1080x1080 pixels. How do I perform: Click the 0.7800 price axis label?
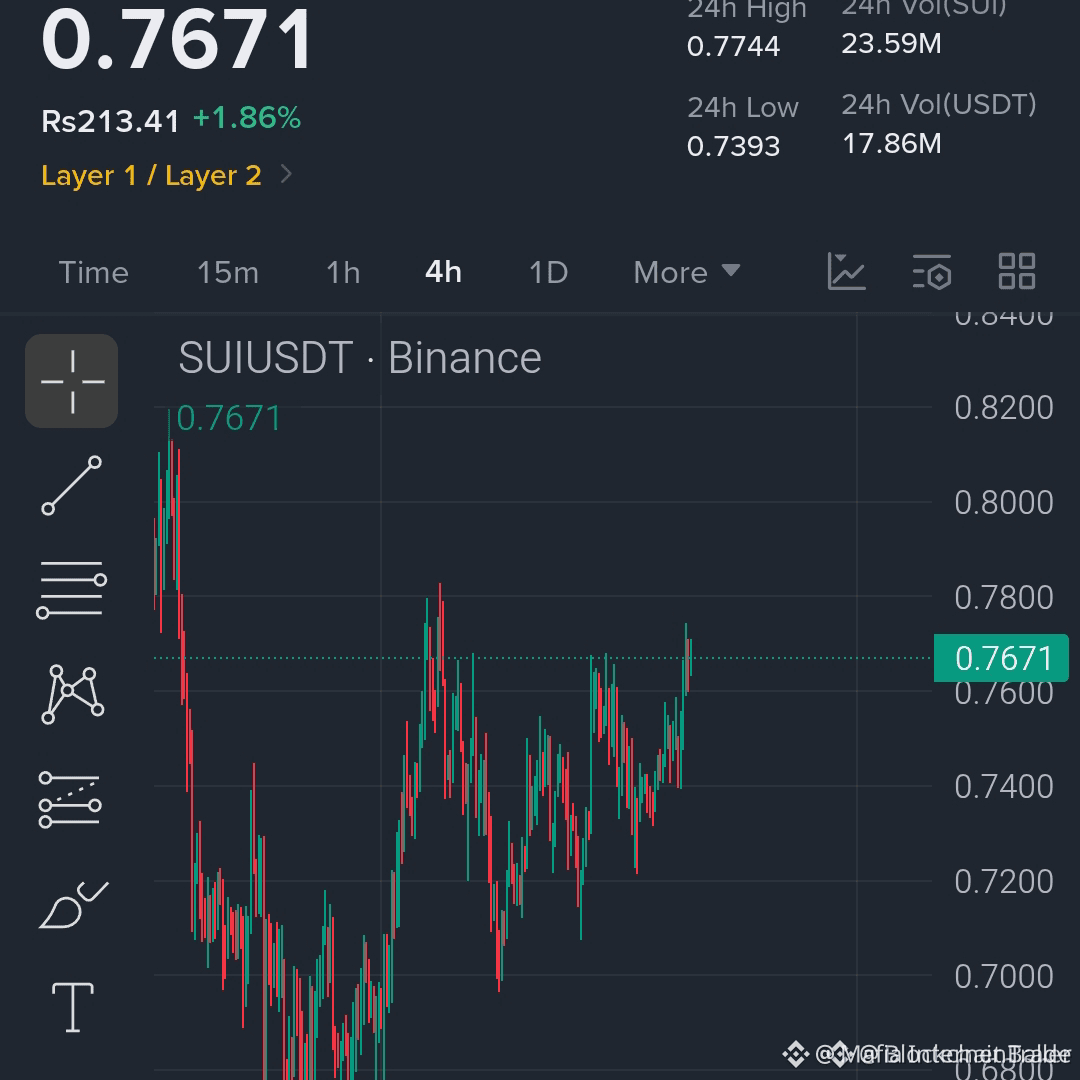click(x=1004, y=598)
